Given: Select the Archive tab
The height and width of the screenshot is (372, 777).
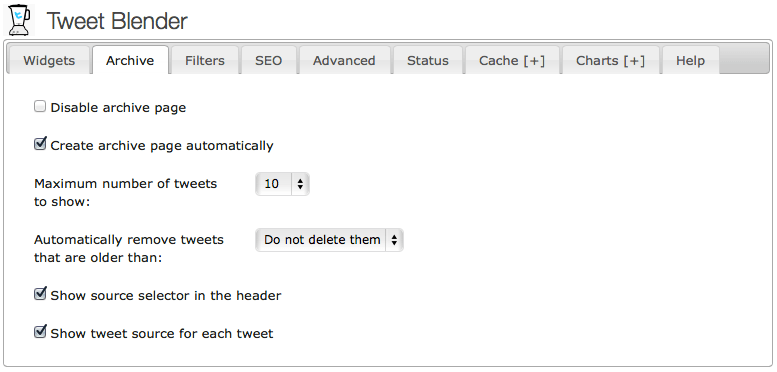Looking at the screenshot, I should click(x=130, y=60).
